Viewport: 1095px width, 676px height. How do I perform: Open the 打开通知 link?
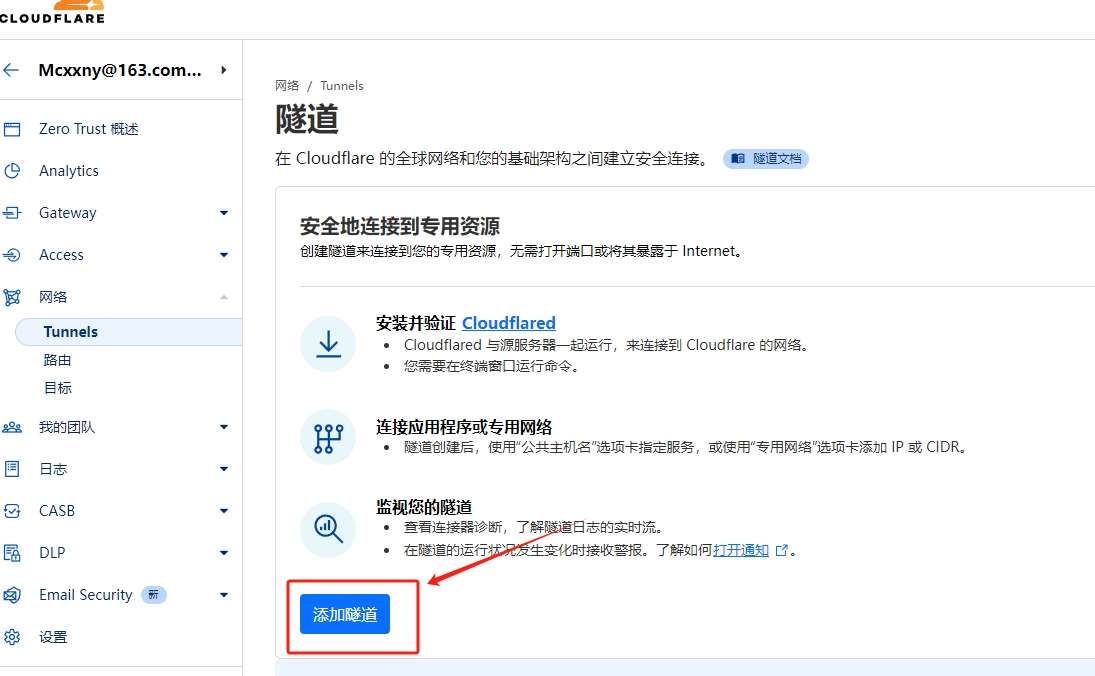(x=741, y=550)
